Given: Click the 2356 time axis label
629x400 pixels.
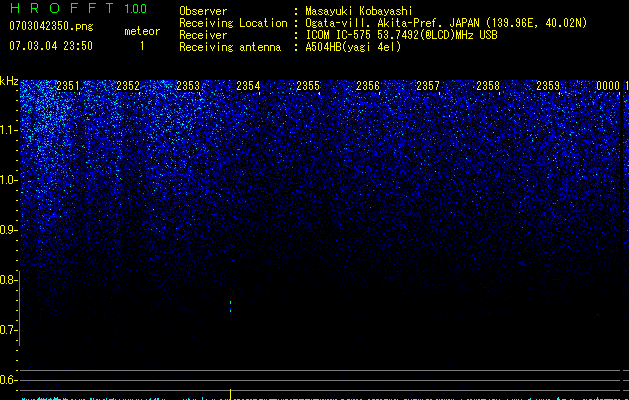Looking at the screenshot, I should [368, 86].
